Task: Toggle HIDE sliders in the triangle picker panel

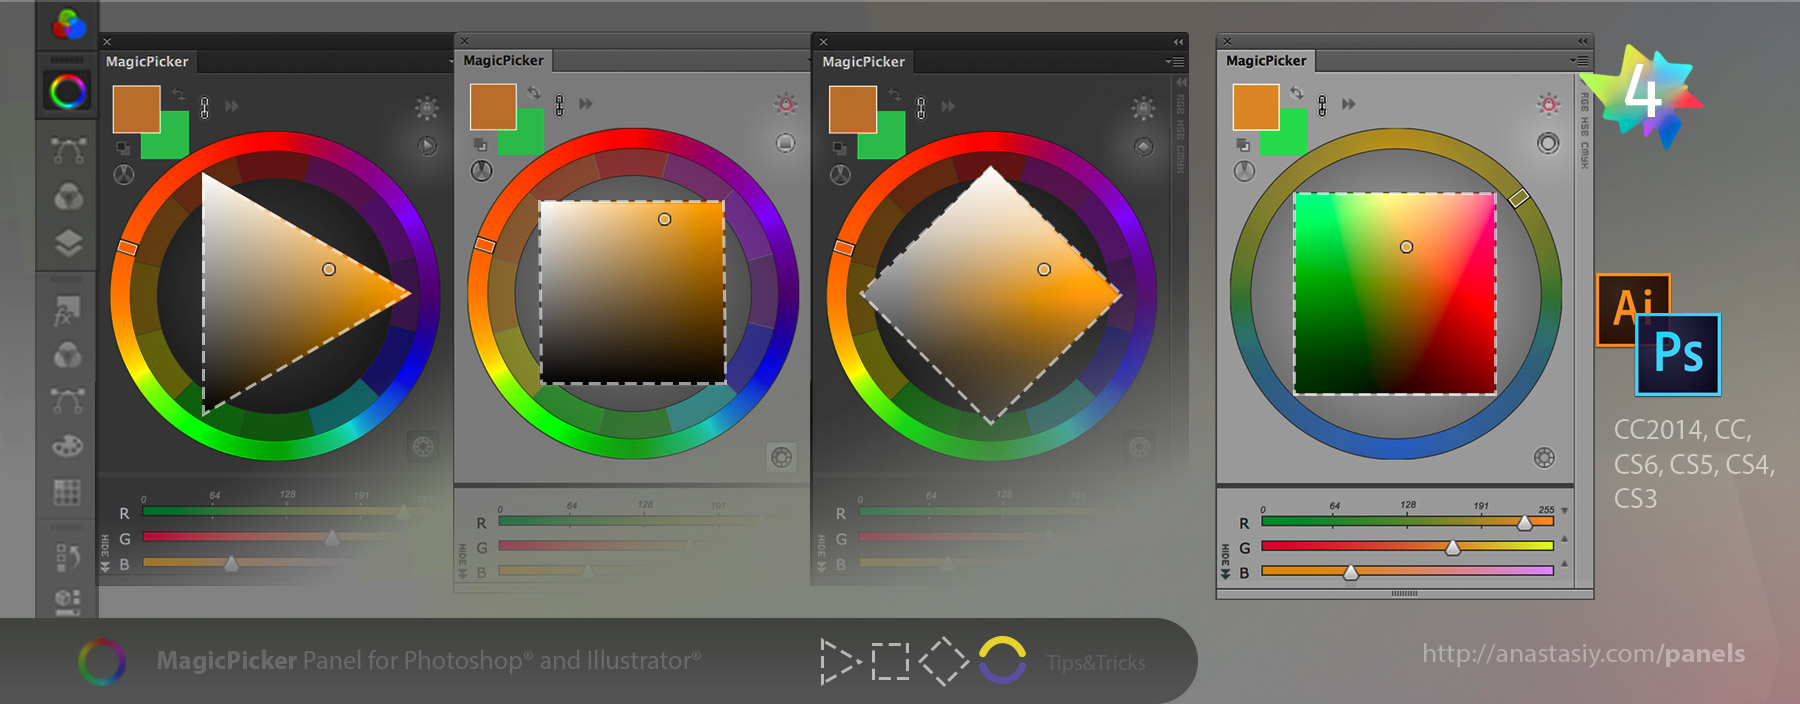Action: click(x=105, y=554)
